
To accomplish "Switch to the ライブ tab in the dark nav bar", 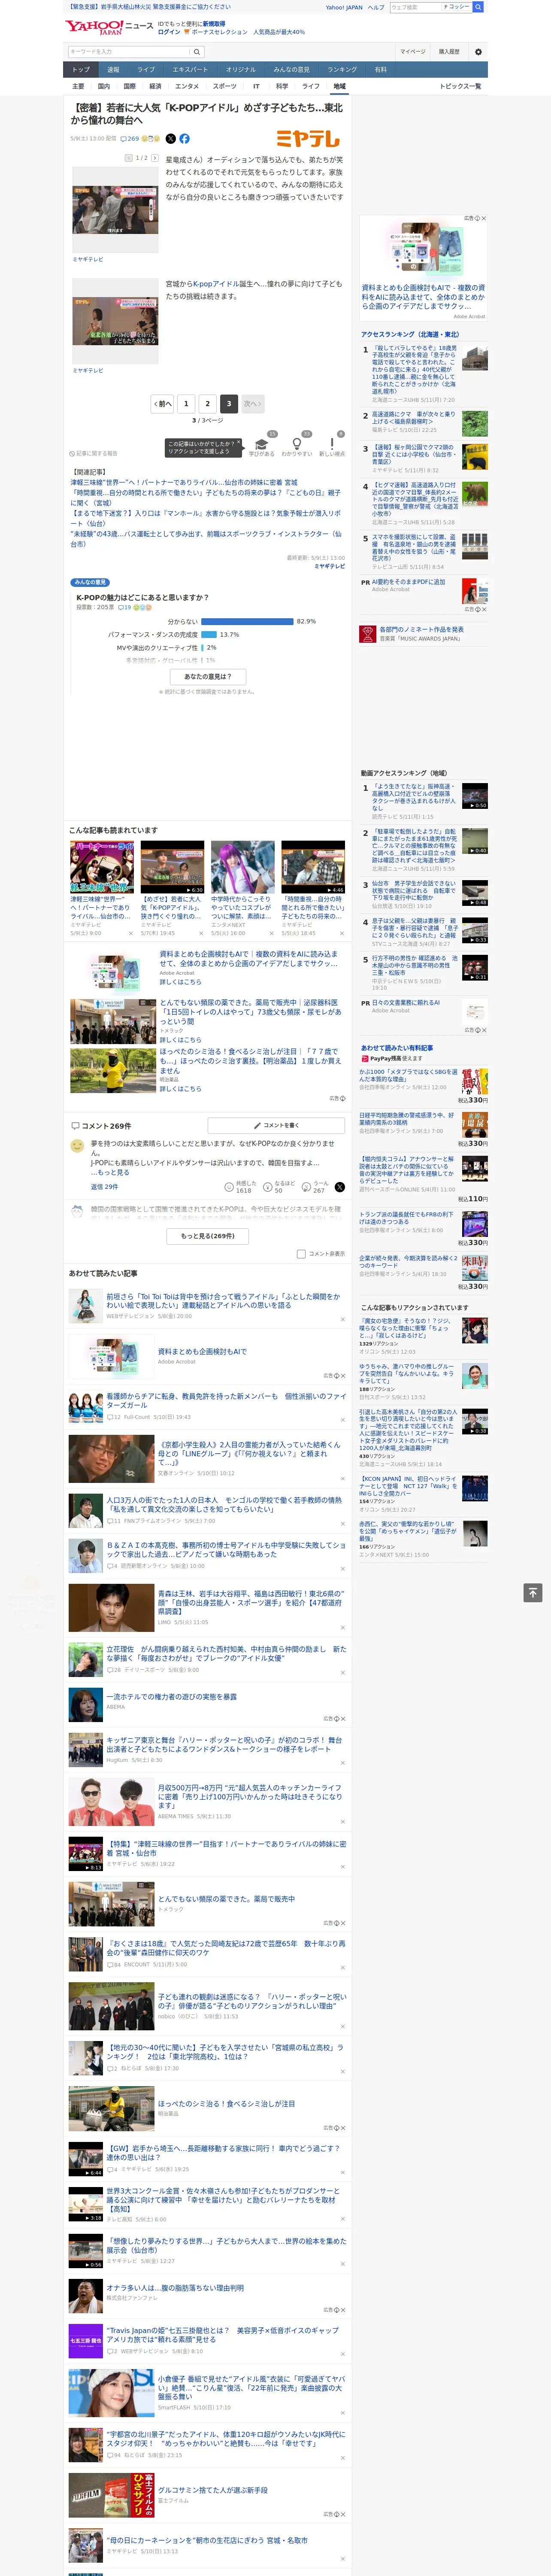I will tap(146, 70).
